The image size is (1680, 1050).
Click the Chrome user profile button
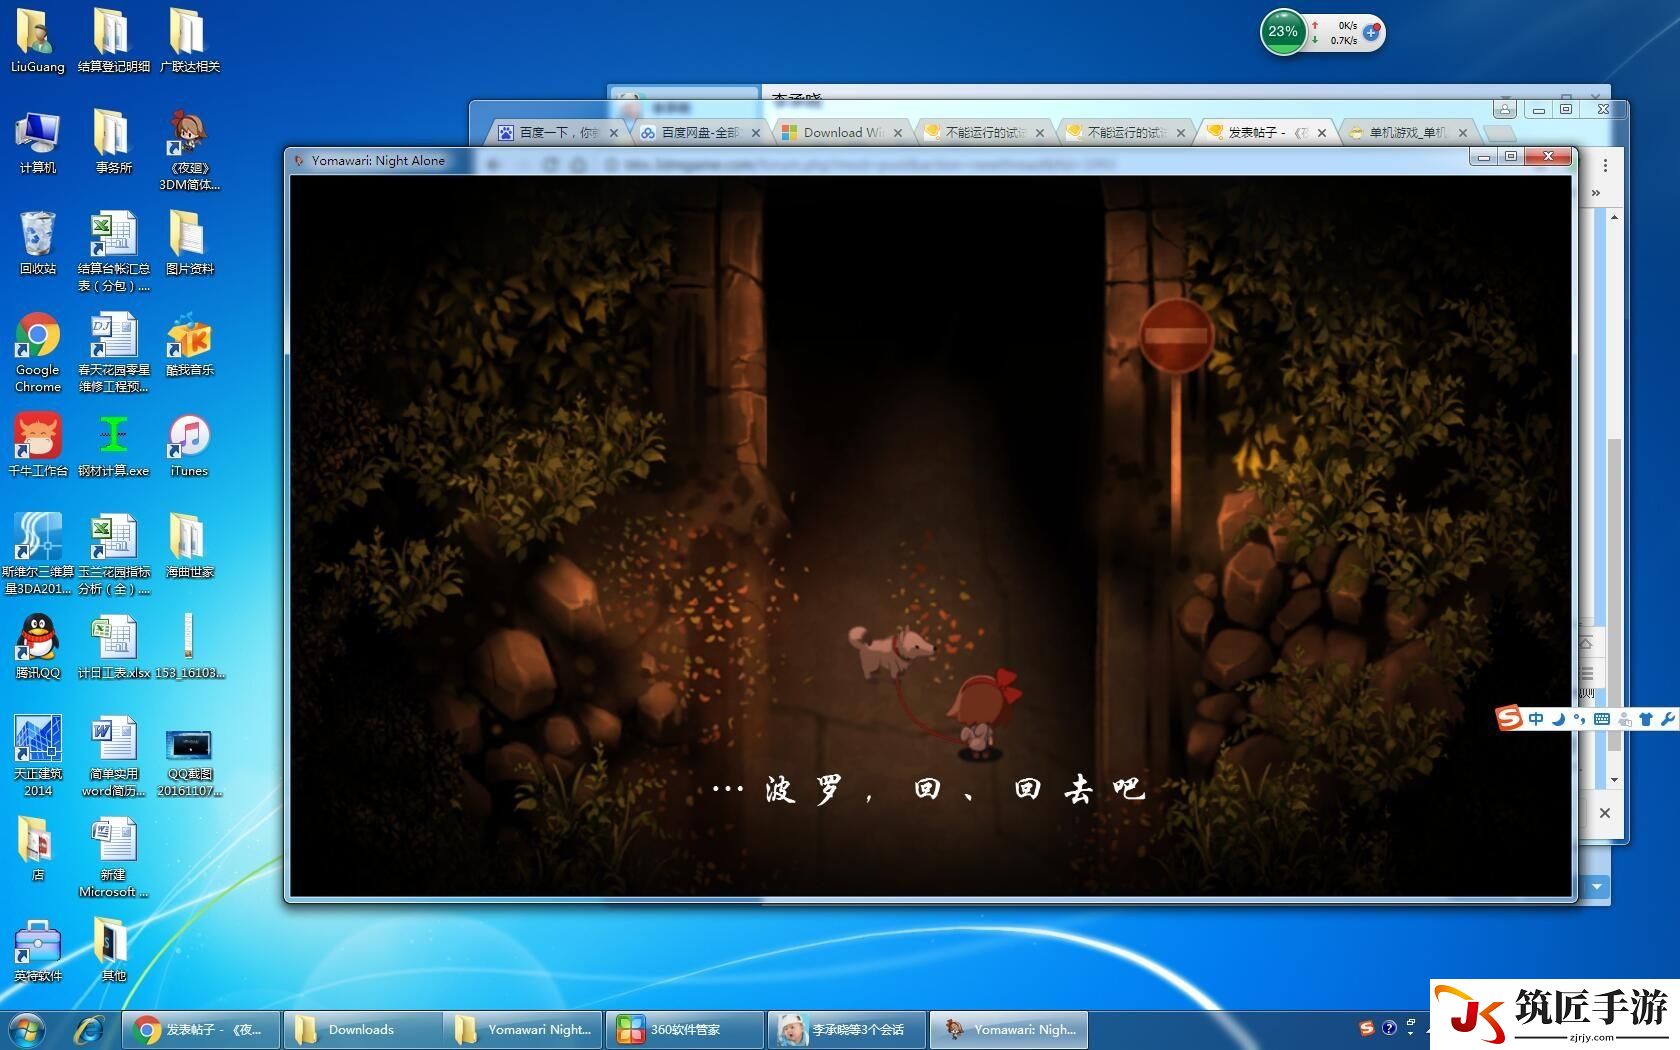(x=1504, y=109)
